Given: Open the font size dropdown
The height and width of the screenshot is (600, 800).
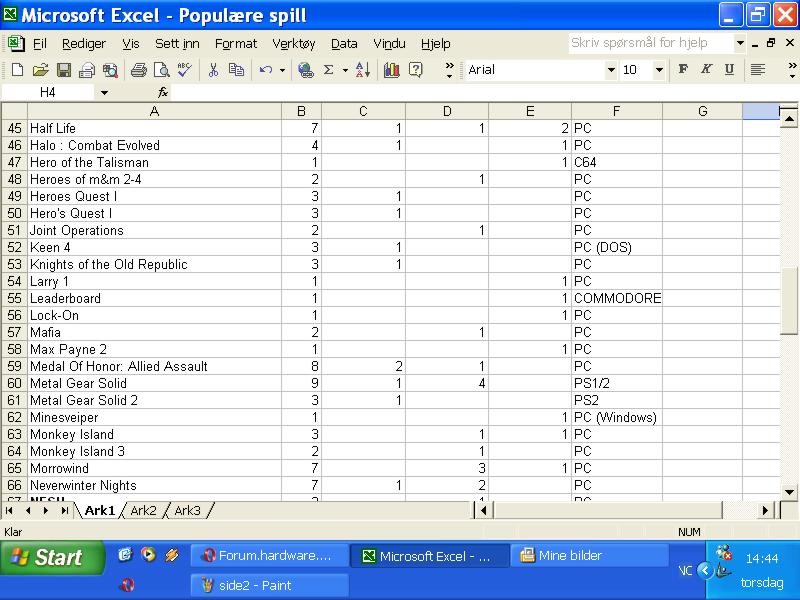Looking at the screenshot, I should pyautogui.click(x=659, y=70).
